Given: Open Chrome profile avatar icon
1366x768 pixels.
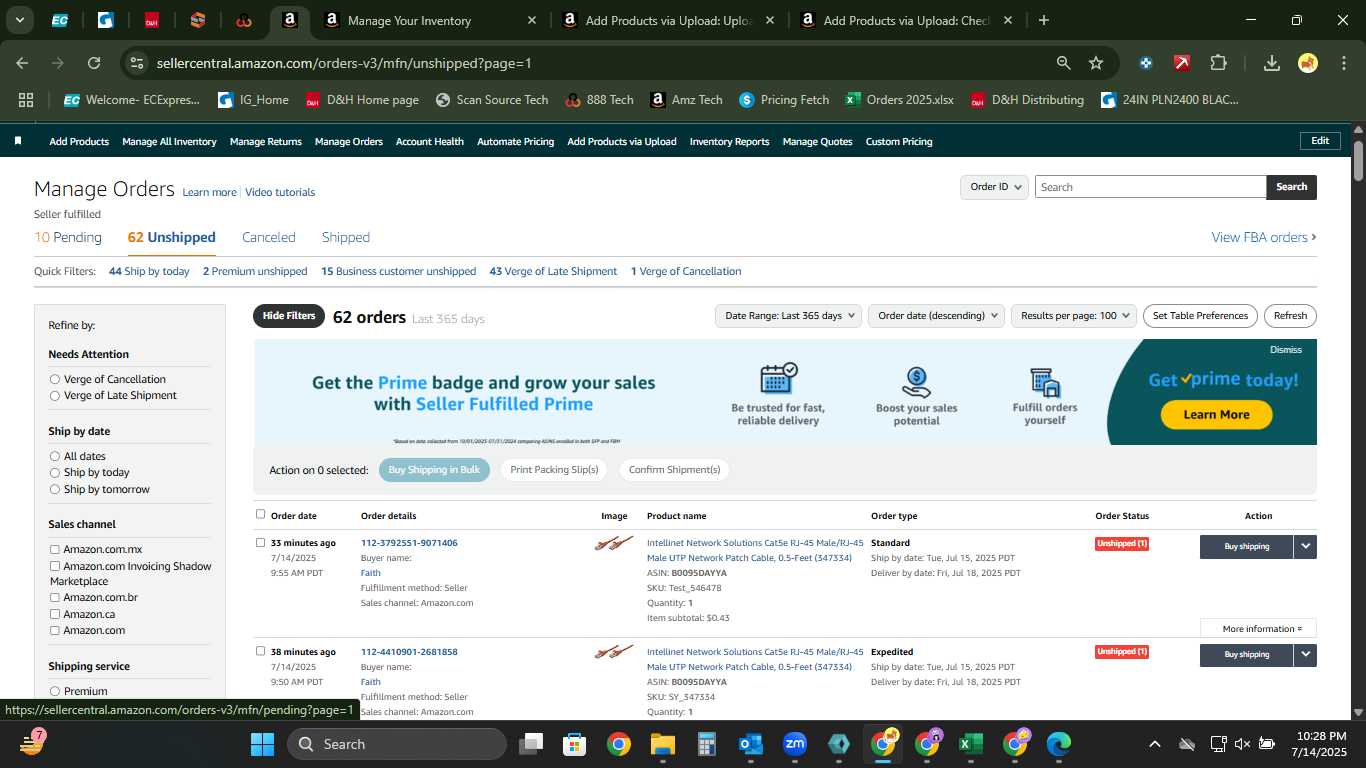Looking at the screenshot, I should (x=1308, y=63).
